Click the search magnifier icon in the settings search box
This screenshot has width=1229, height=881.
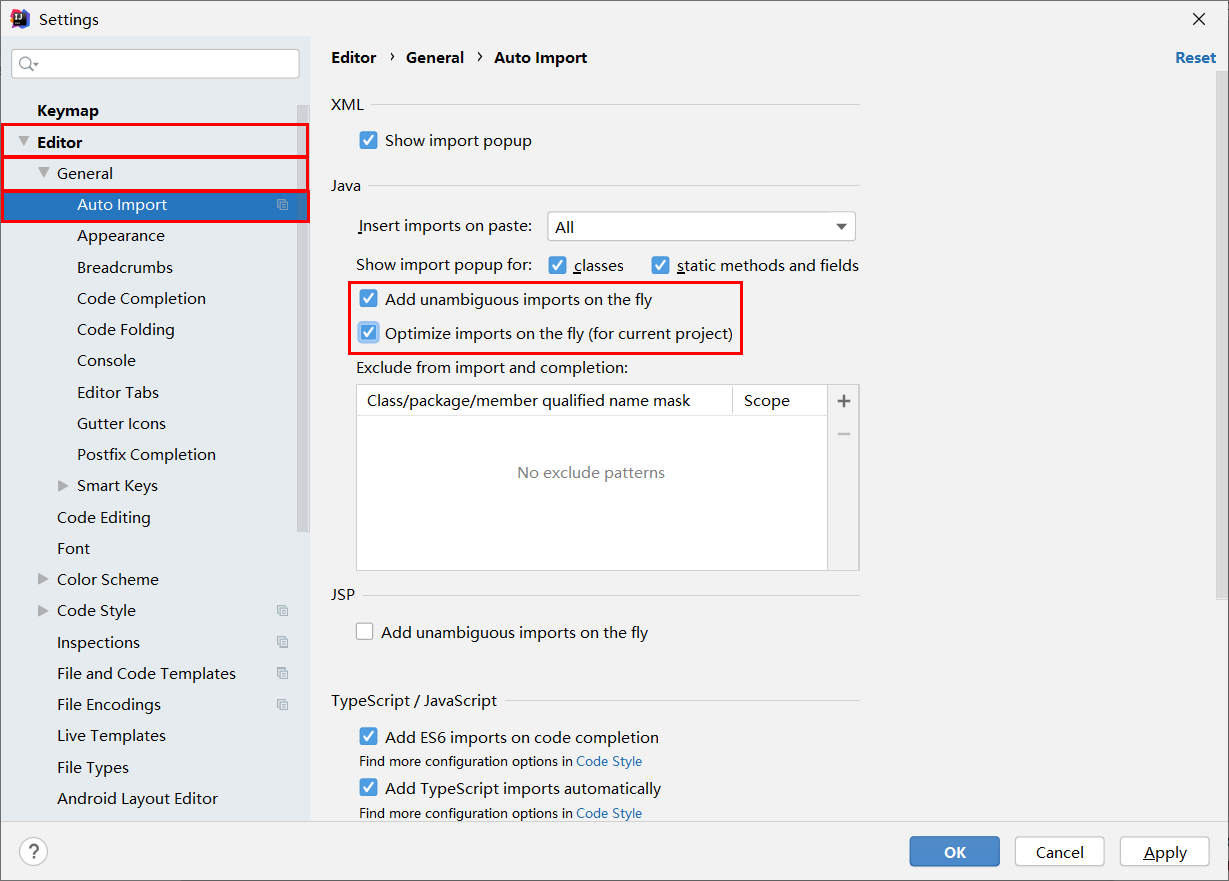(x=28, y=64)
